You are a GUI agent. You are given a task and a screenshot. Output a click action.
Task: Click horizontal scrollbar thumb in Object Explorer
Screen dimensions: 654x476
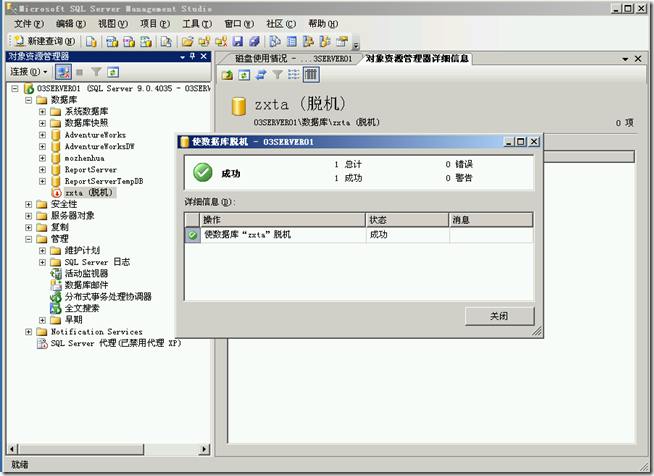pyautogui.click(x=81, y=449)
